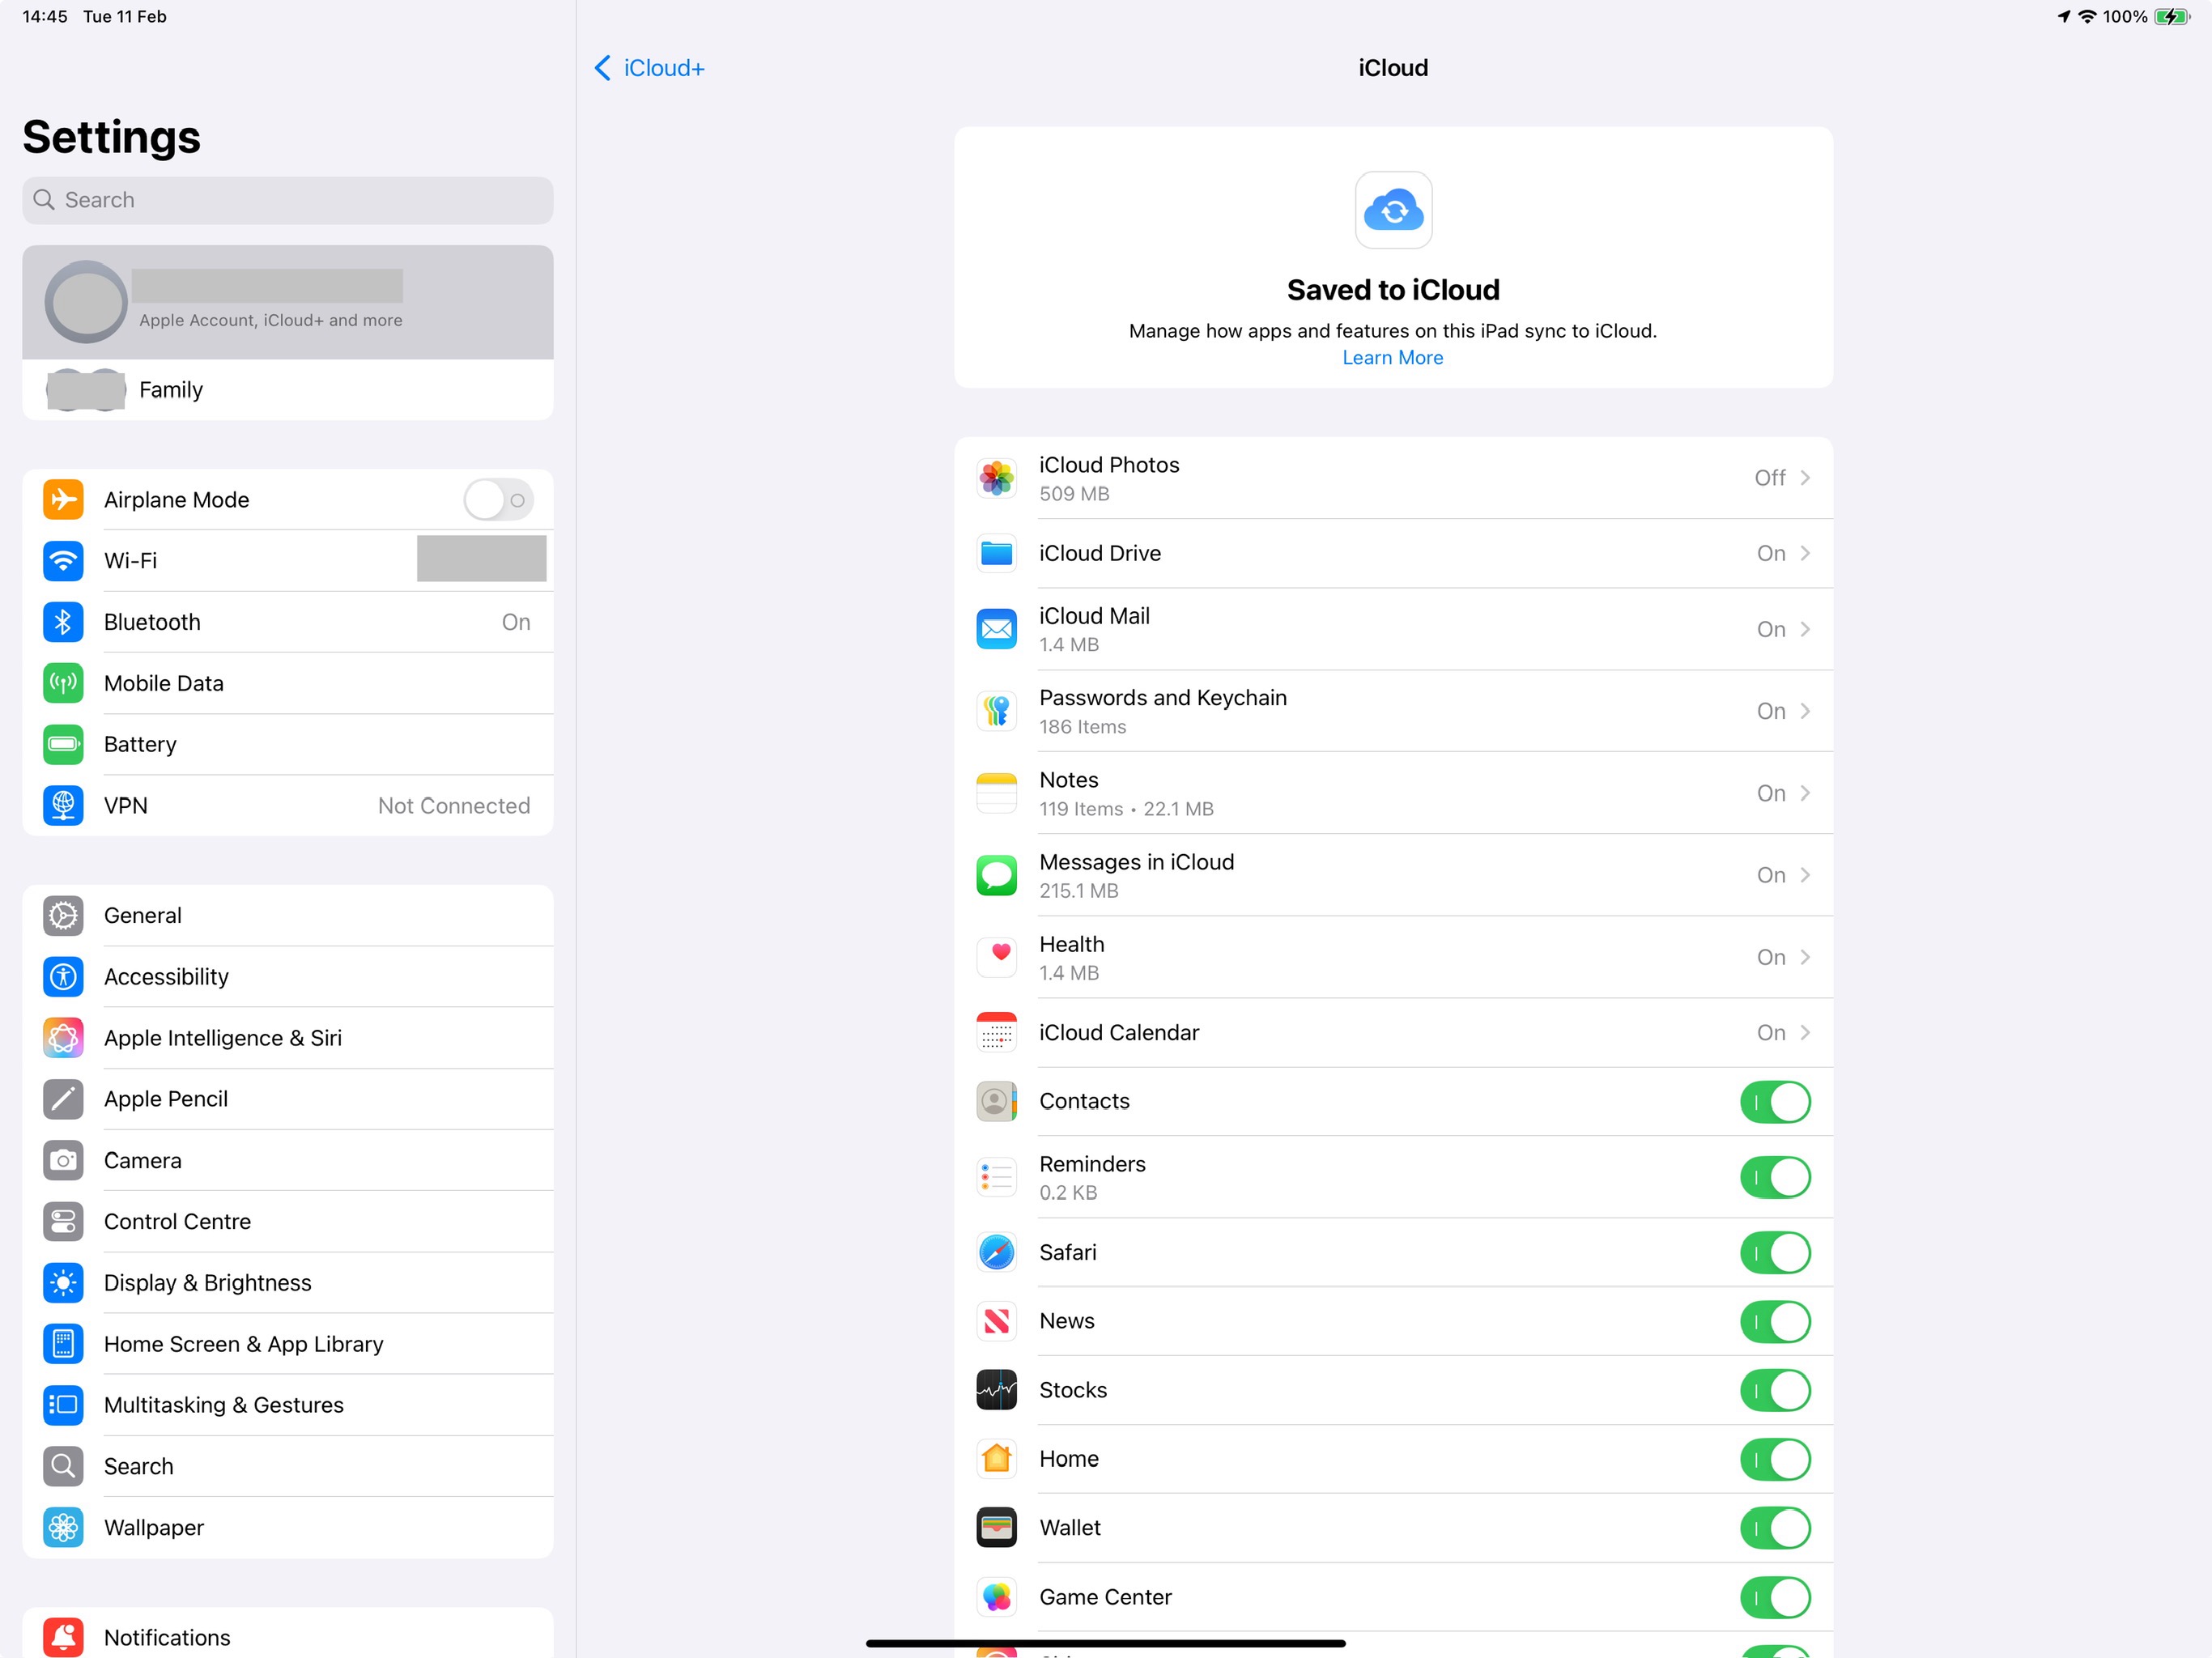Open the Learn More link
The width and height of the screenshot is (2212, 1658).
[x=1392, y=358]
